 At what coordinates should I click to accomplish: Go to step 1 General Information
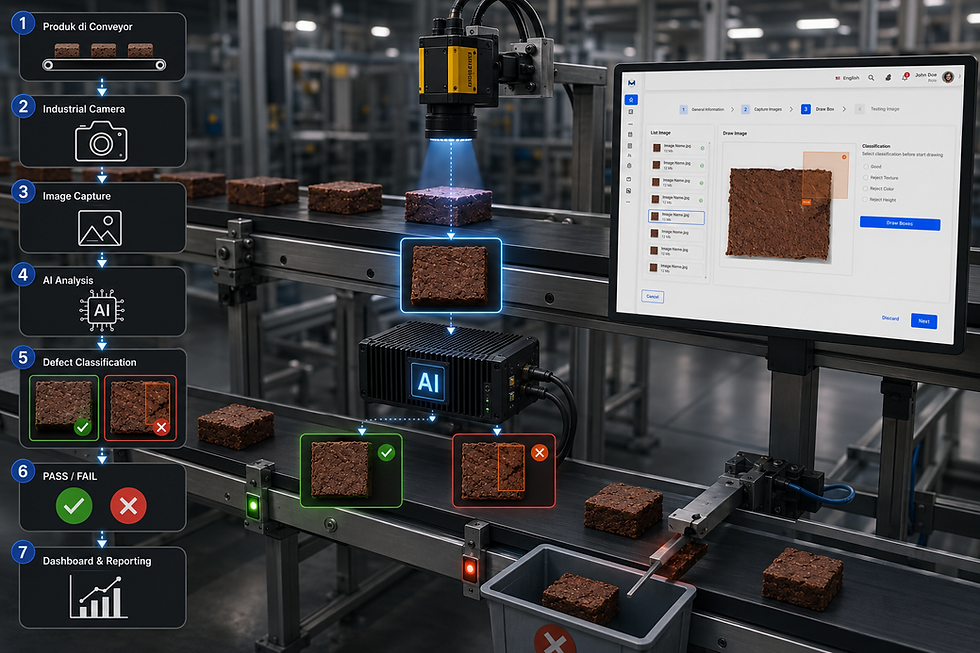point(702,109)
